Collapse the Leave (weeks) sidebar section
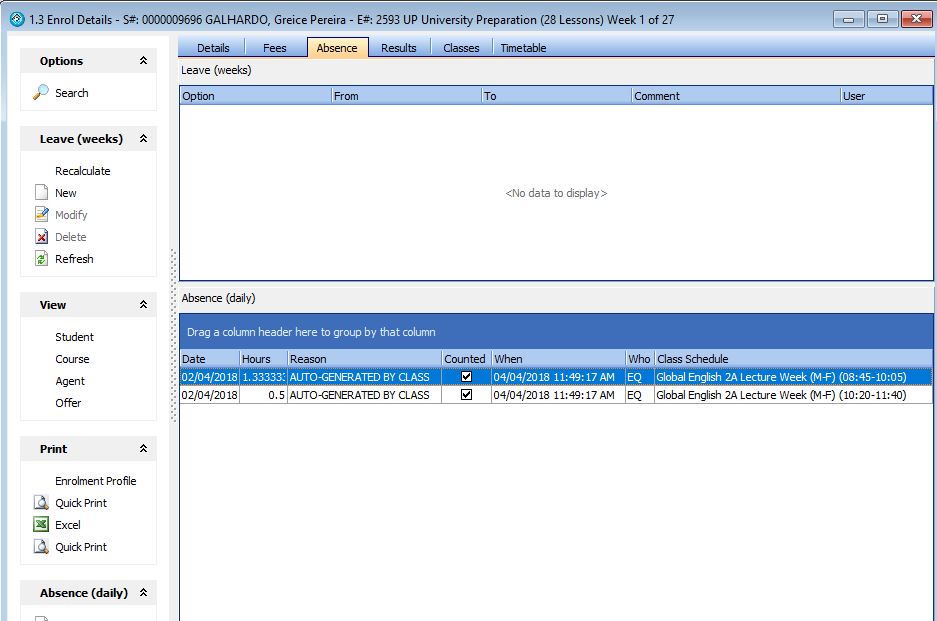Viewport: 937px width, 621px height. pyautogui.click(x=143, y=139)
